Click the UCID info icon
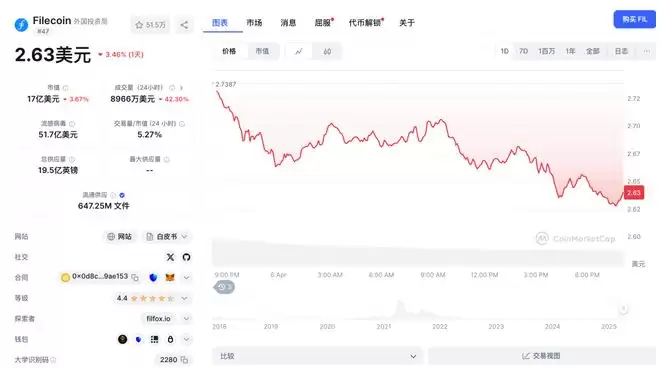The image size is (660, 368). (53, 360)
